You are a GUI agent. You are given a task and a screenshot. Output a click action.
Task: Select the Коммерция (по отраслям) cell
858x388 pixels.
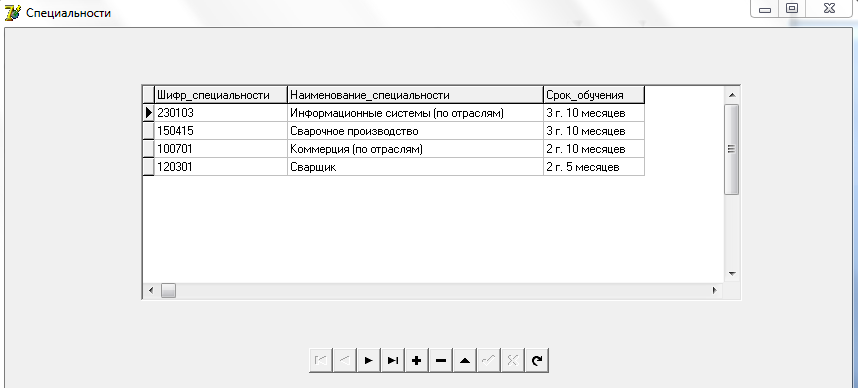click(415, 149)
